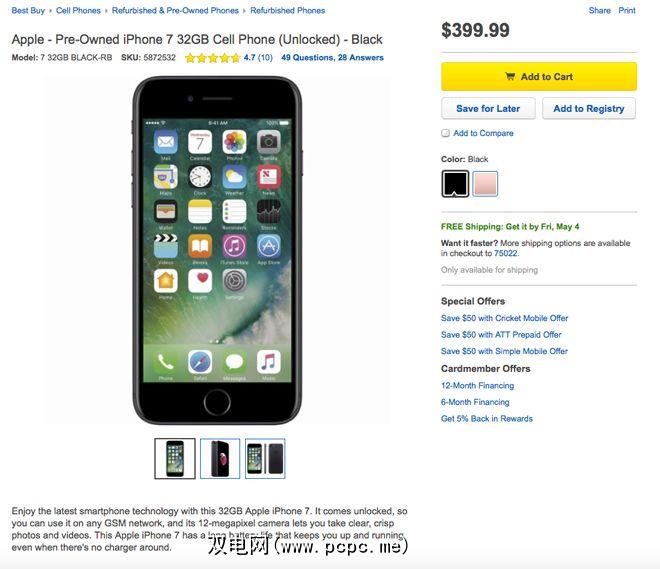
Task: Open Get 5% Back in Rewards
Action: (x=487, y=419)
